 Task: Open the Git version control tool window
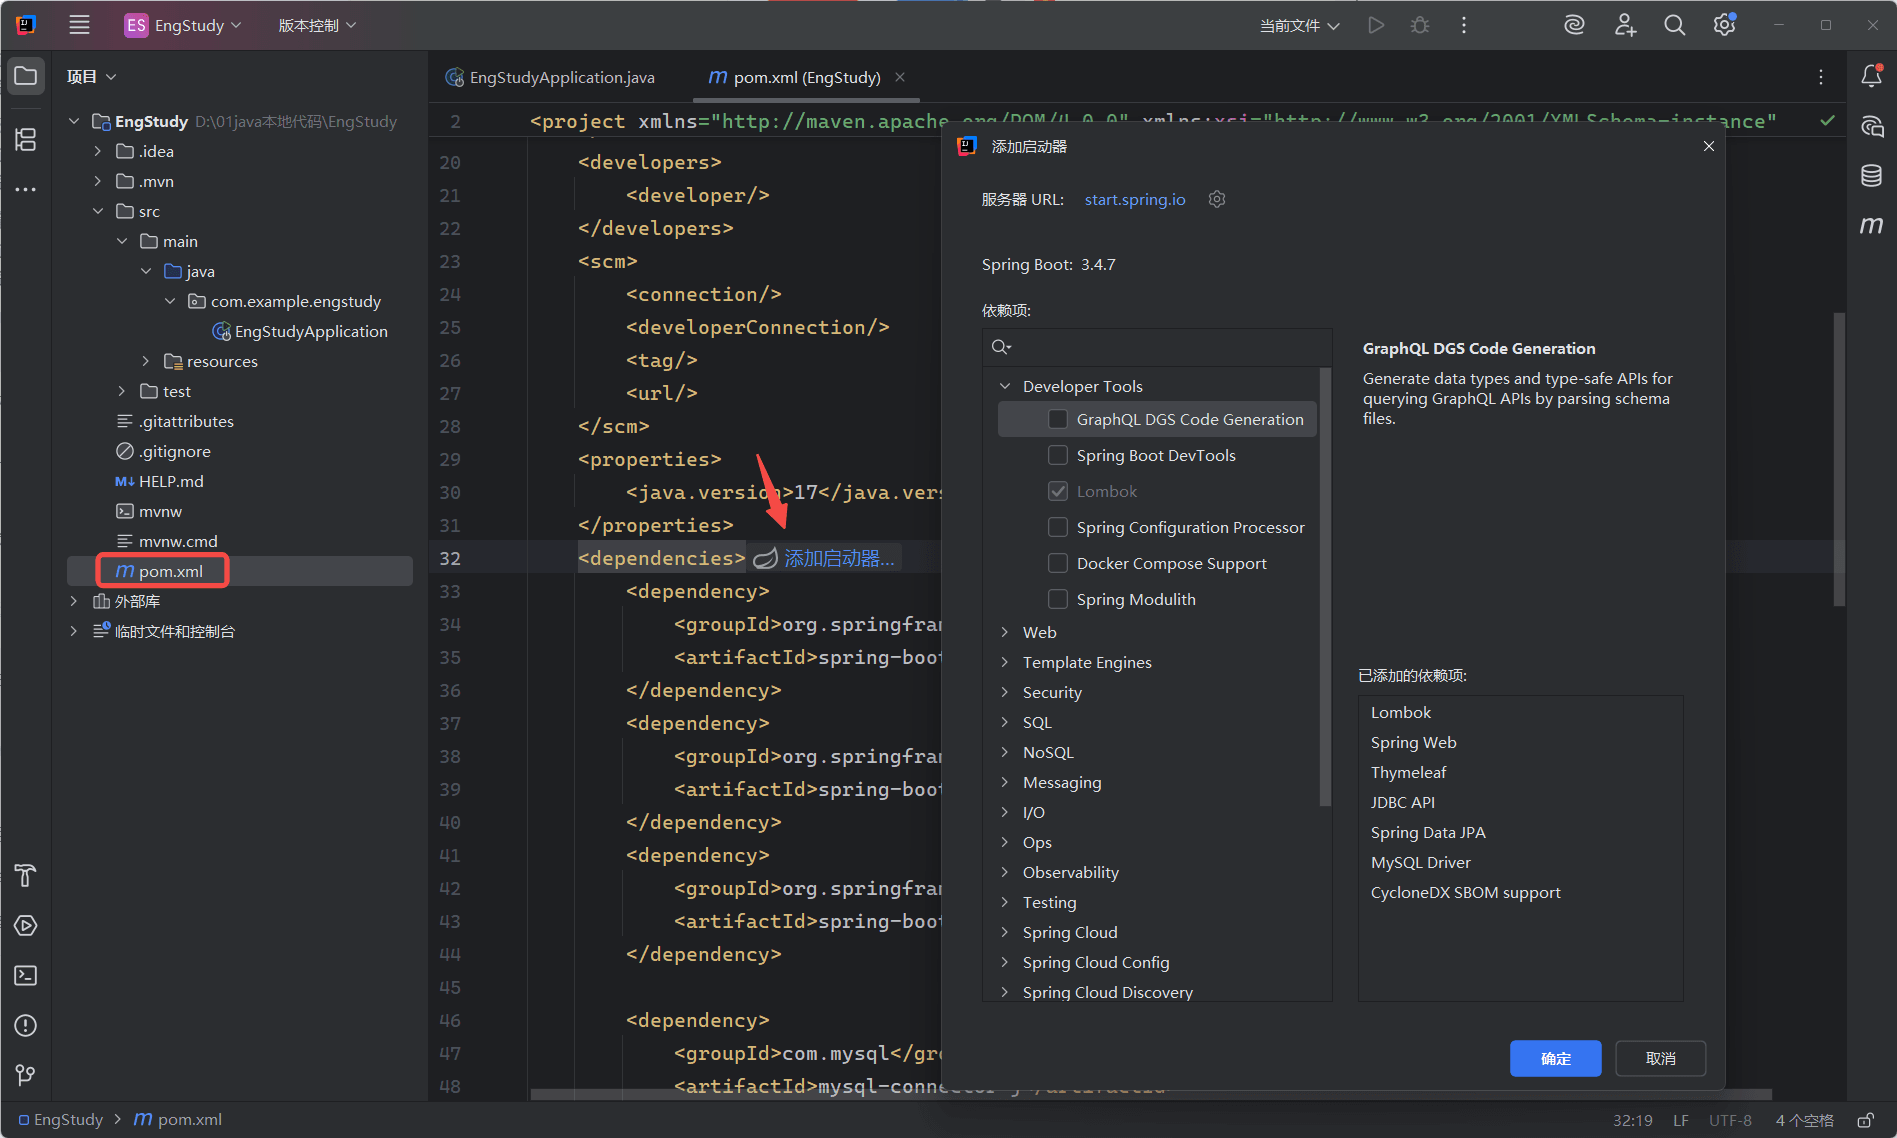[x=26, y=1076]
